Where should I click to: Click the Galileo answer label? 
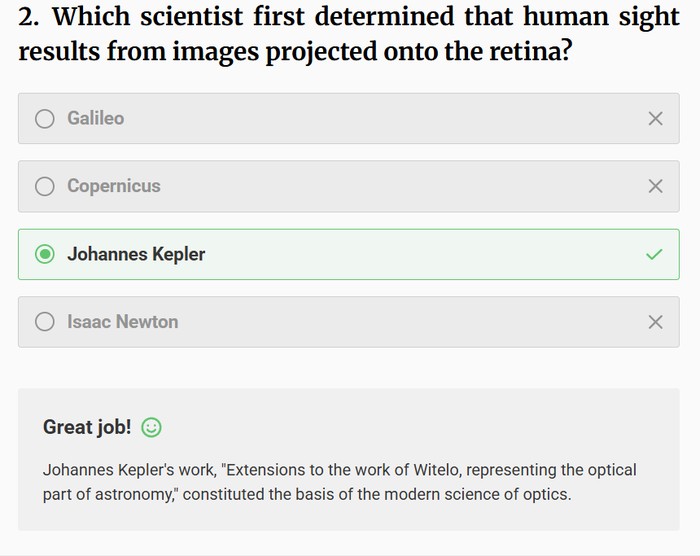(96, 118)
